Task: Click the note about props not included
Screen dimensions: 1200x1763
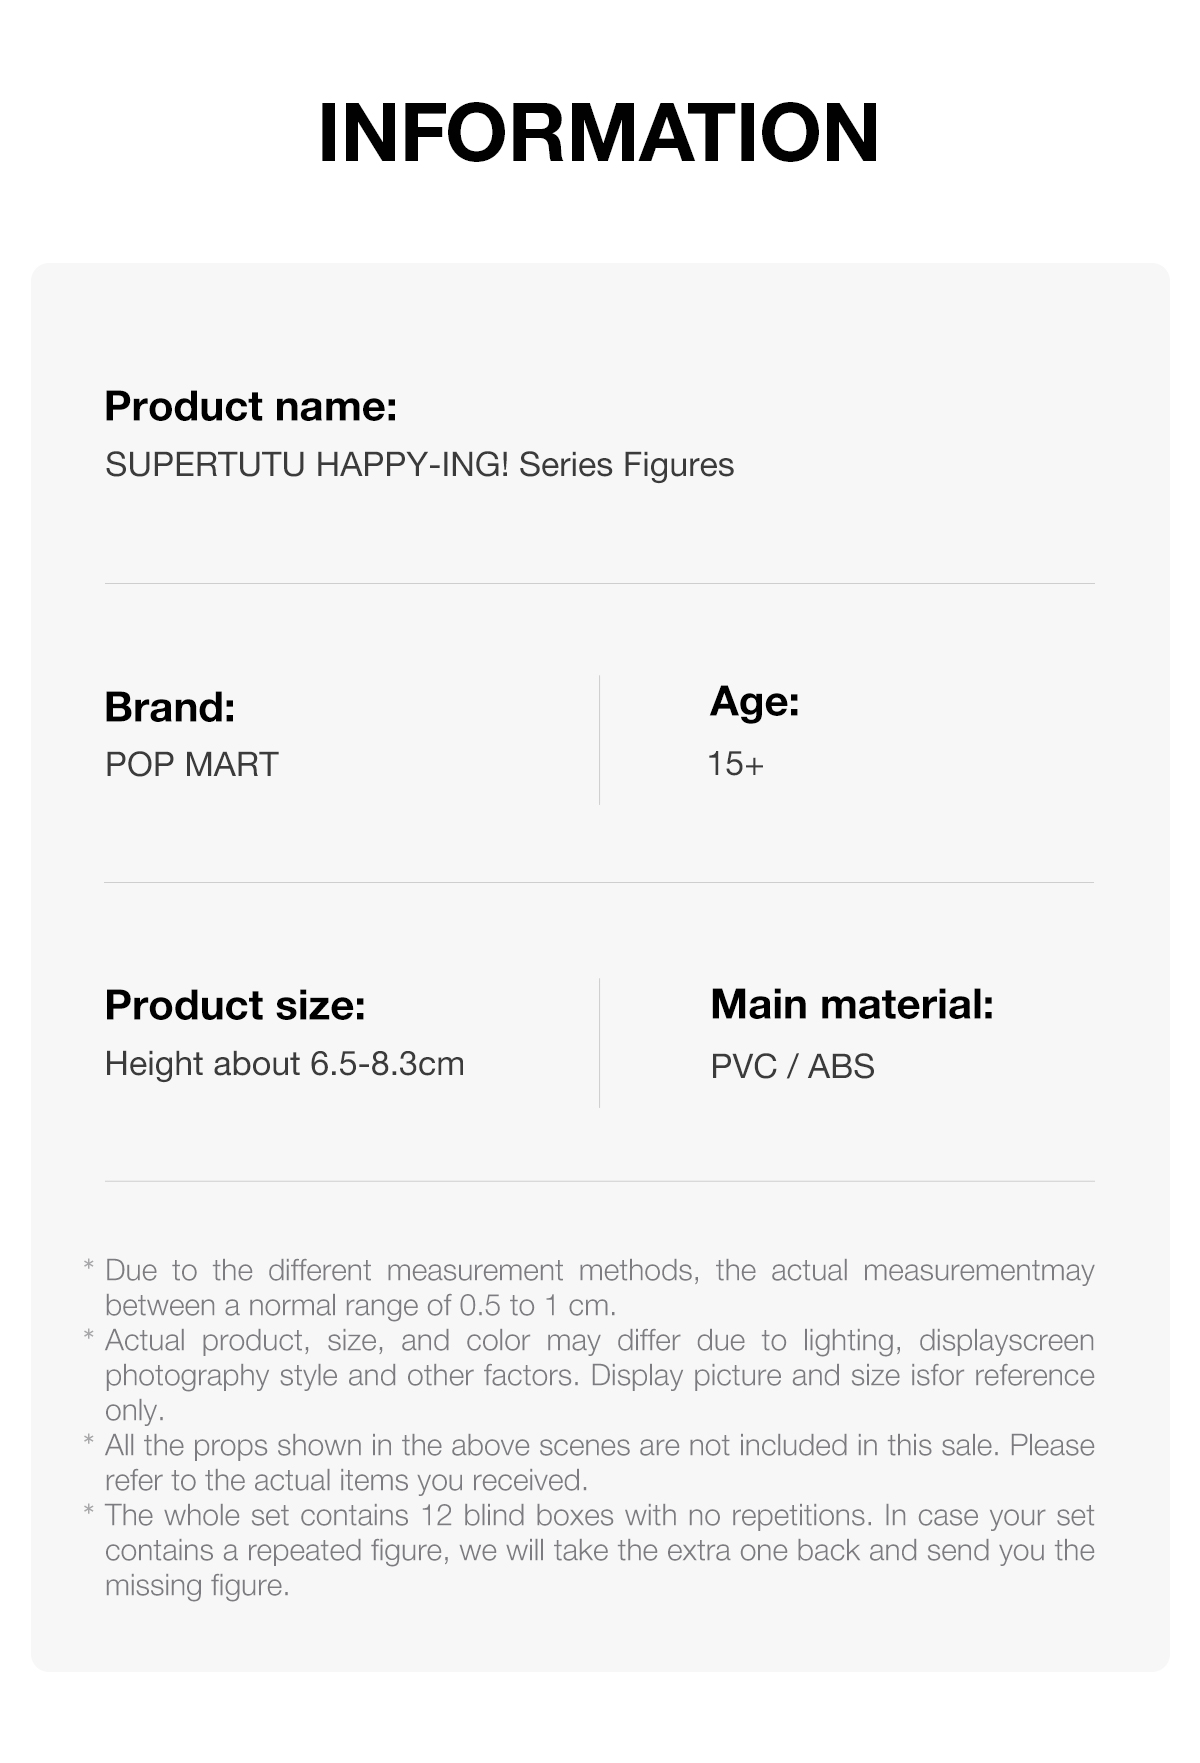Action: tap(599, 1462)
